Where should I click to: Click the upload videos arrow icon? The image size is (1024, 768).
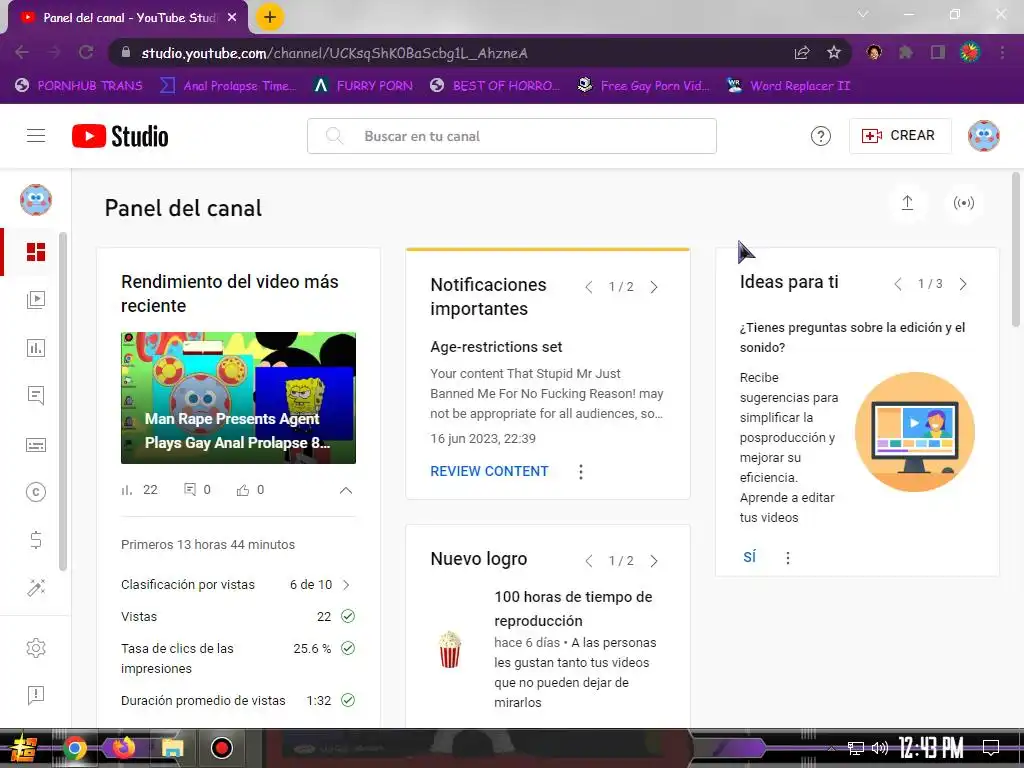point(907,203)
